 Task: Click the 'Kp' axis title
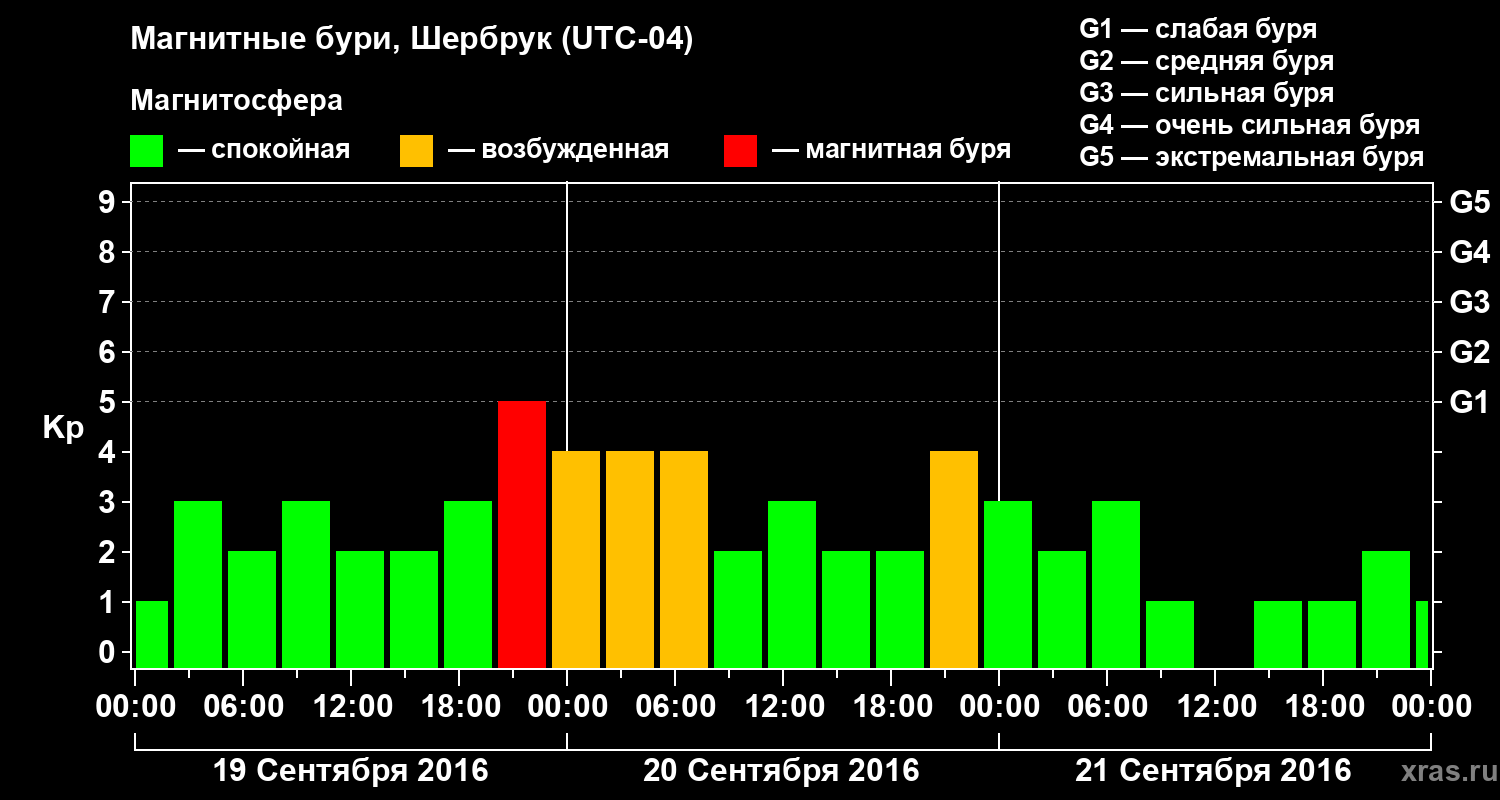click(63, 428)
